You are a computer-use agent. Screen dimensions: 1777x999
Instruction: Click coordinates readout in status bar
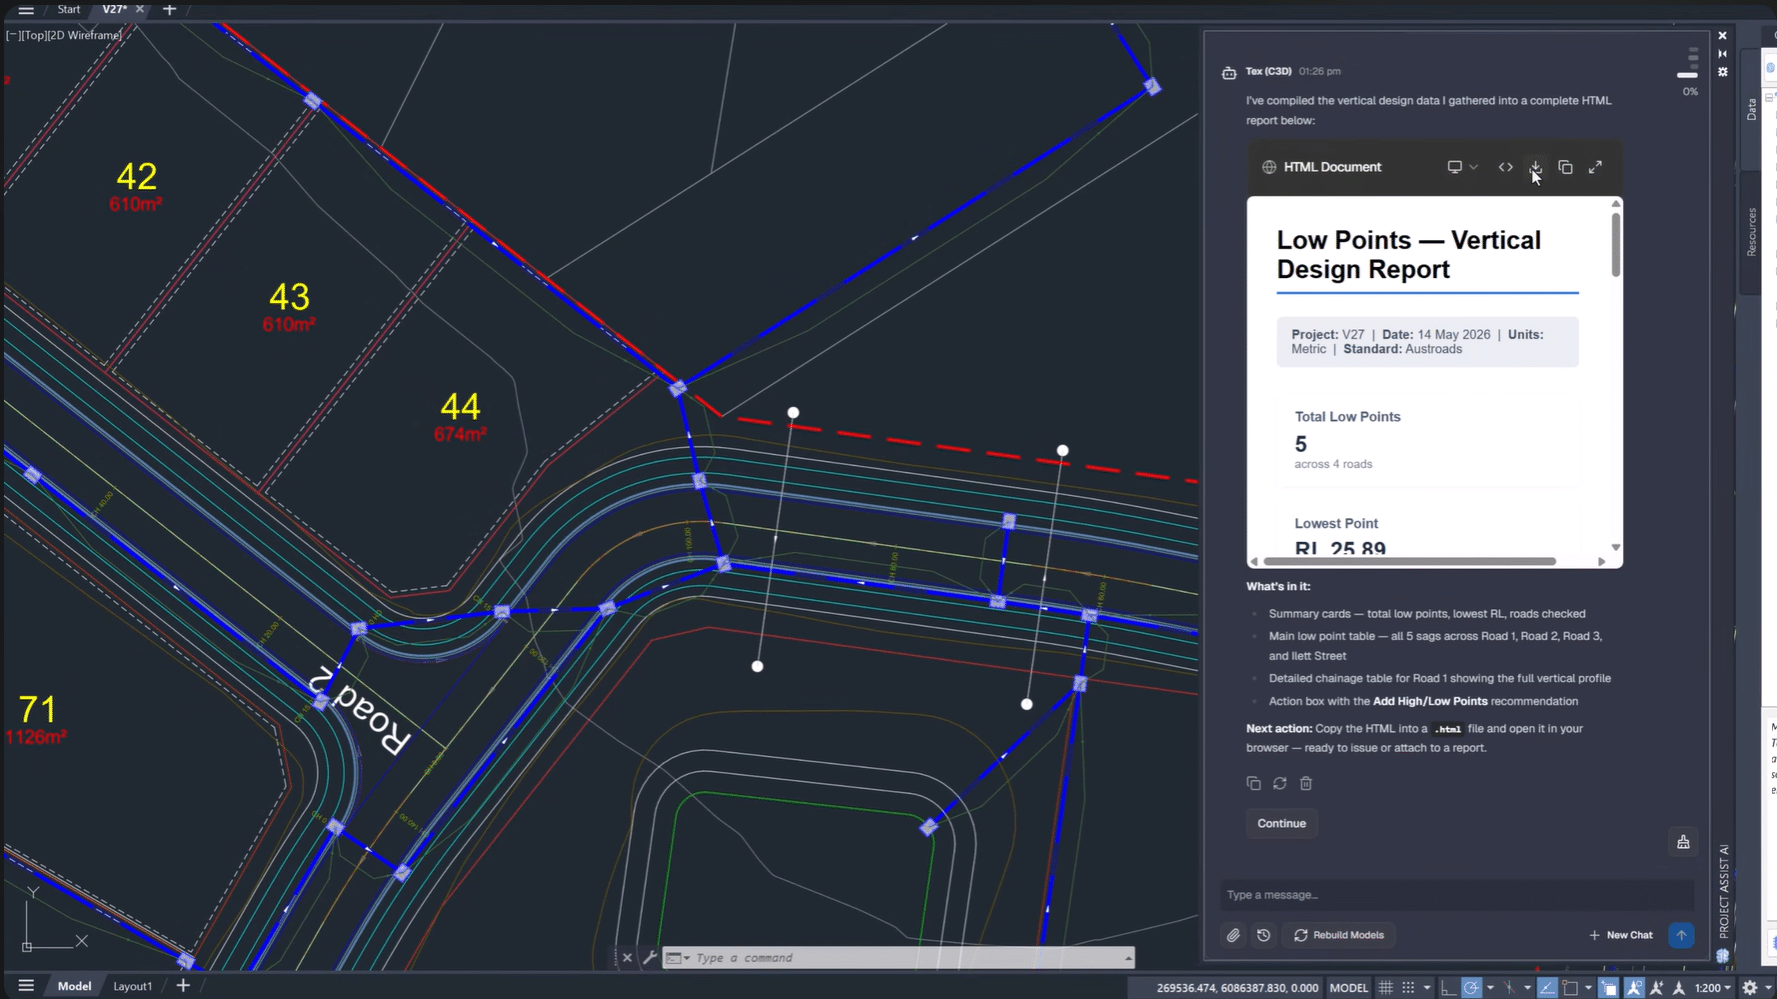coord(1237,988)
